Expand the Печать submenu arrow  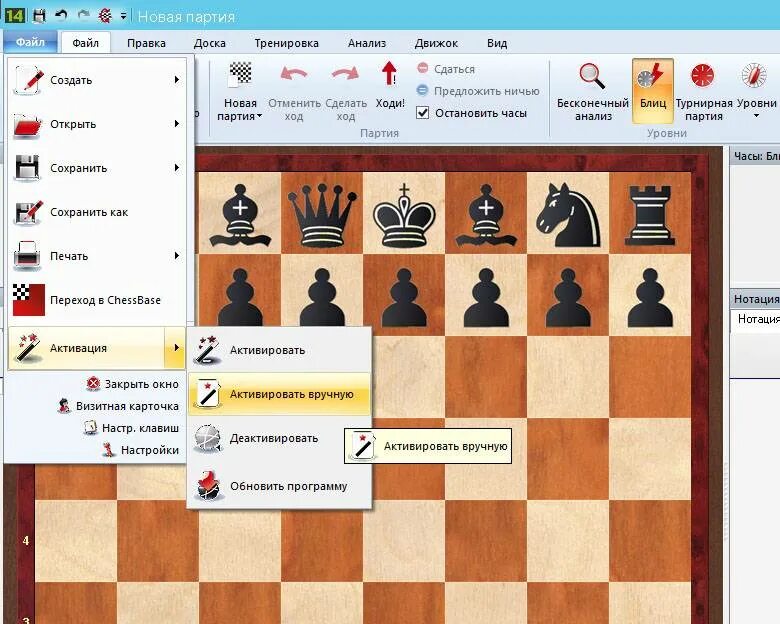pyautogui.click(x=177, y=256)
